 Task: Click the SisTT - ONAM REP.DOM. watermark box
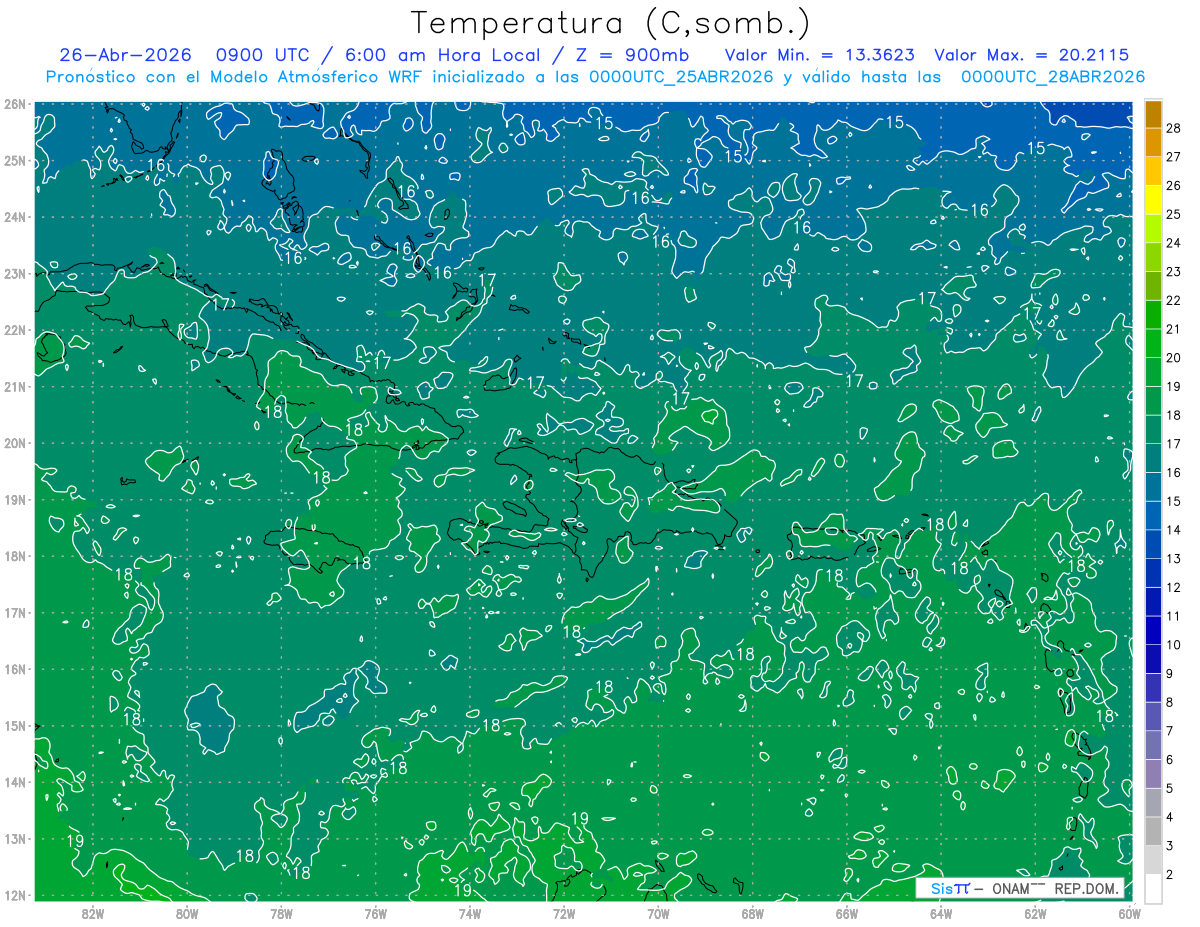click(x=1020, y=888)
